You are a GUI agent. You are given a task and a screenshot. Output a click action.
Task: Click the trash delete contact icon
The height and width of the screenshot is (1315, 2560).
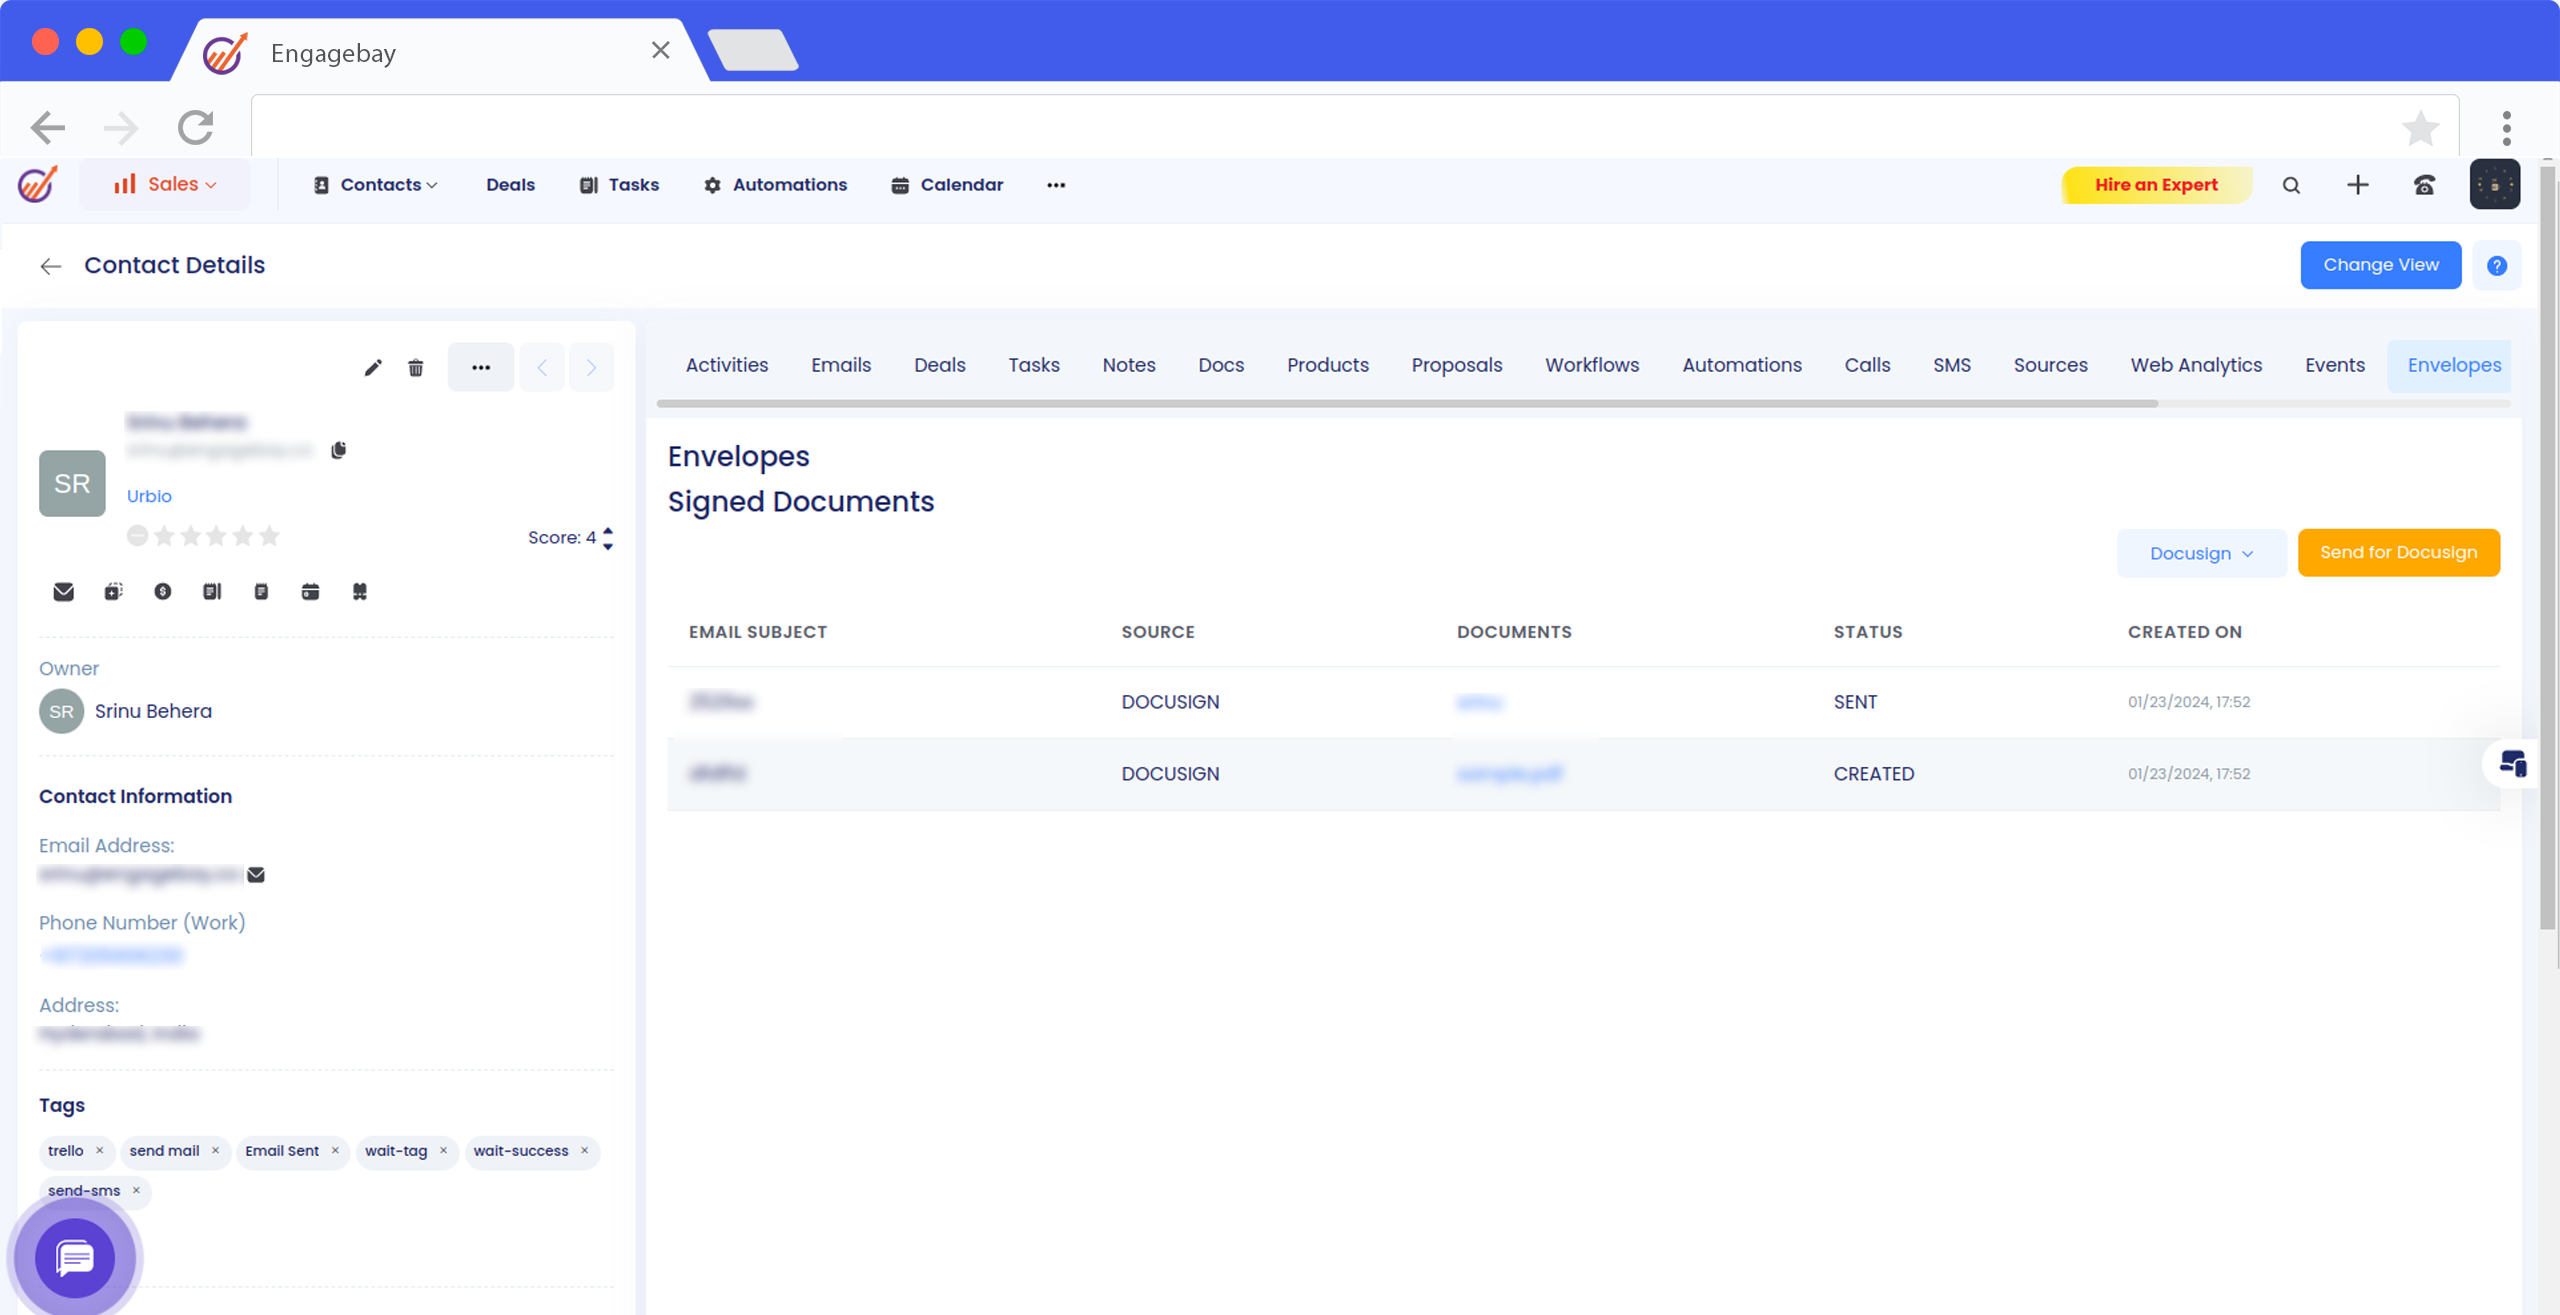(416, 368)
